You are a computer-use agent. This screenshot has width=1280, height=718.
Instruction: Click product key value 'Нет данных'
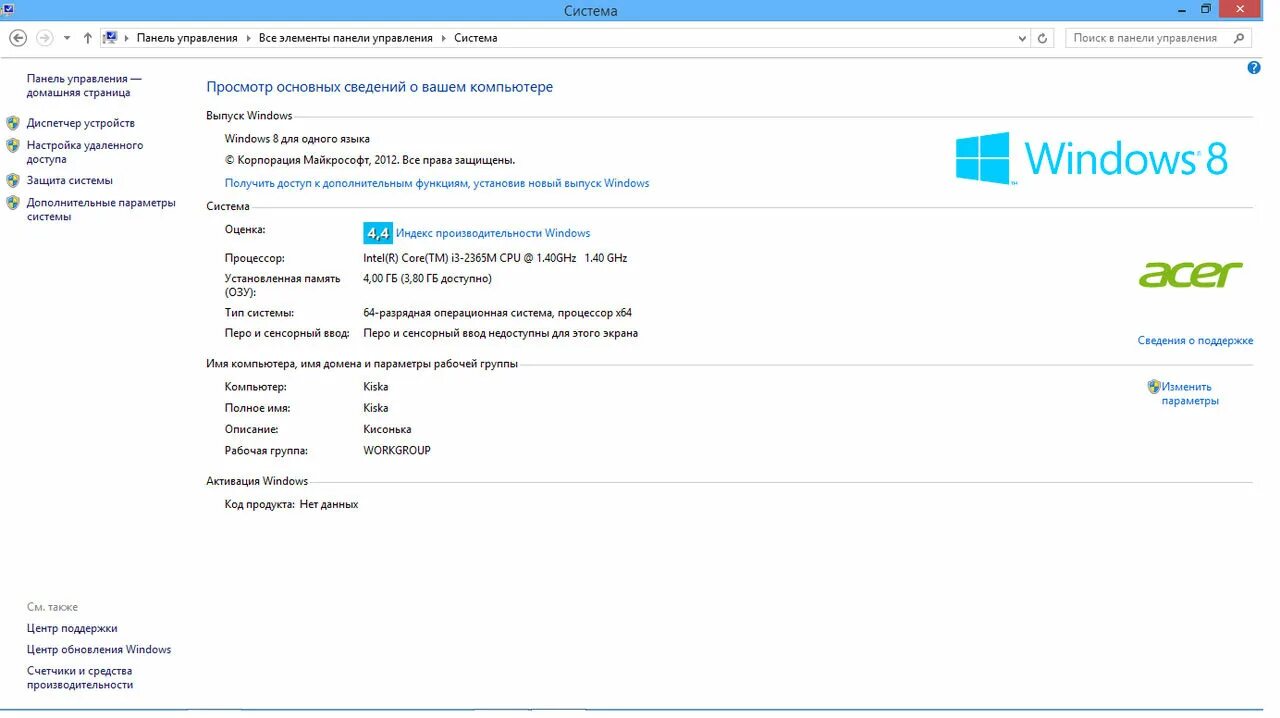tap(329, 505)
